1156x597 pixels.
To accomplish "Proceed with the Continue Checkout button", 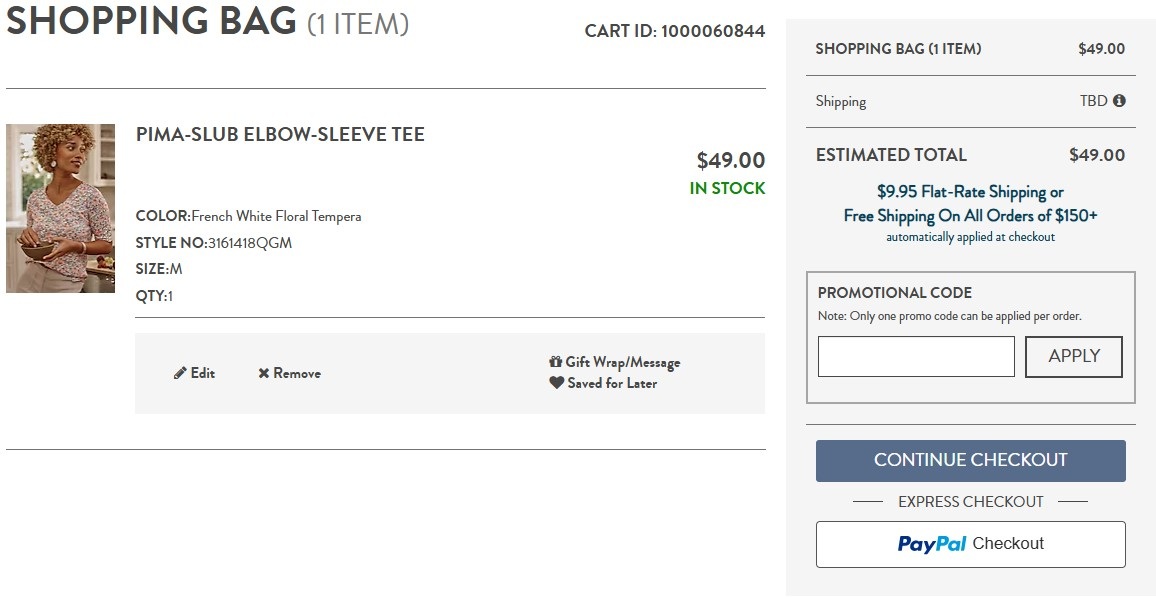I will click(970, 460).
